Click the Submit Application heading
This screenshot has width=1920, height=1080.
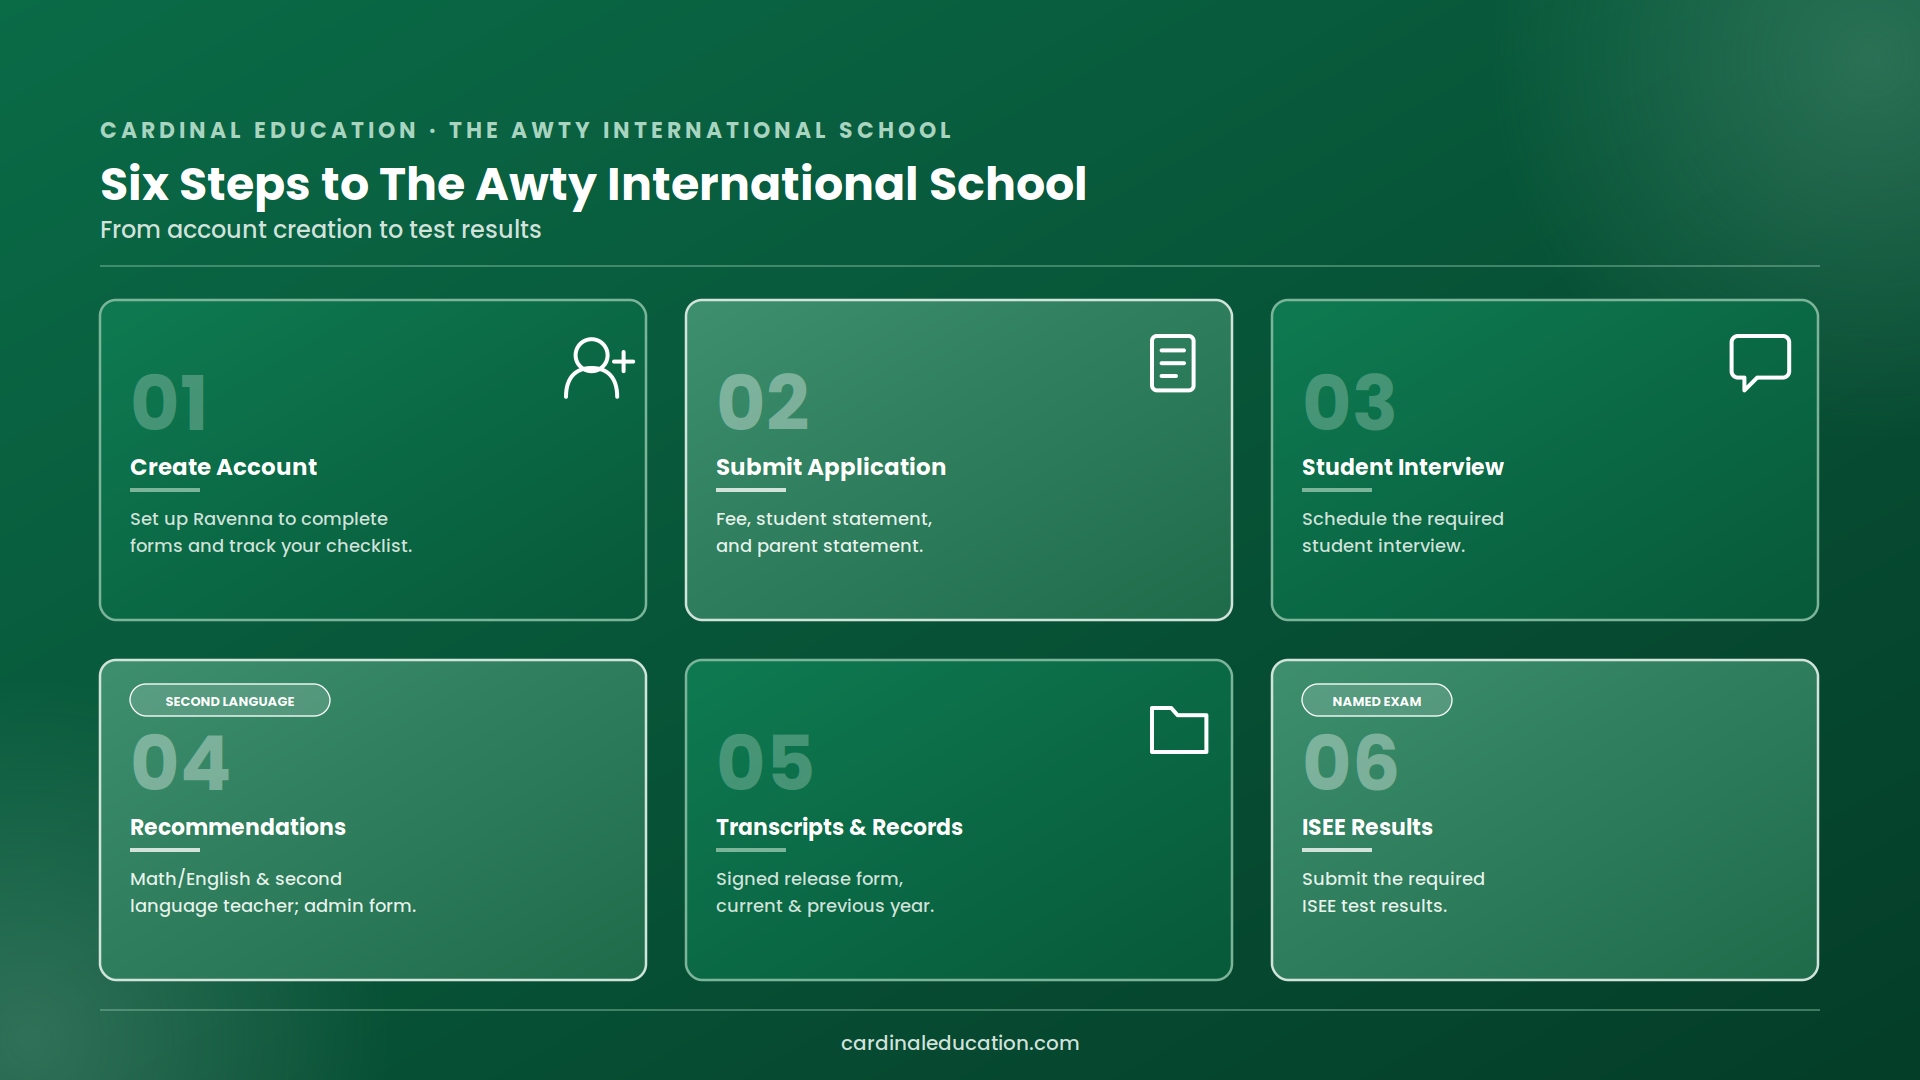click(x=831, y=468)
